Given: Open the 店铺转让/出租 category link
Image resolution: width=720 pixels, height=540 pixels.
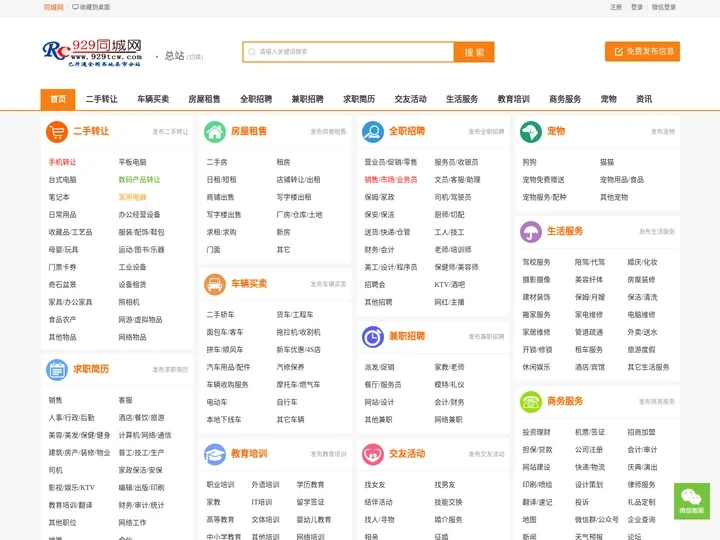Looking at the screenshot, I should (x=298, y=180).
